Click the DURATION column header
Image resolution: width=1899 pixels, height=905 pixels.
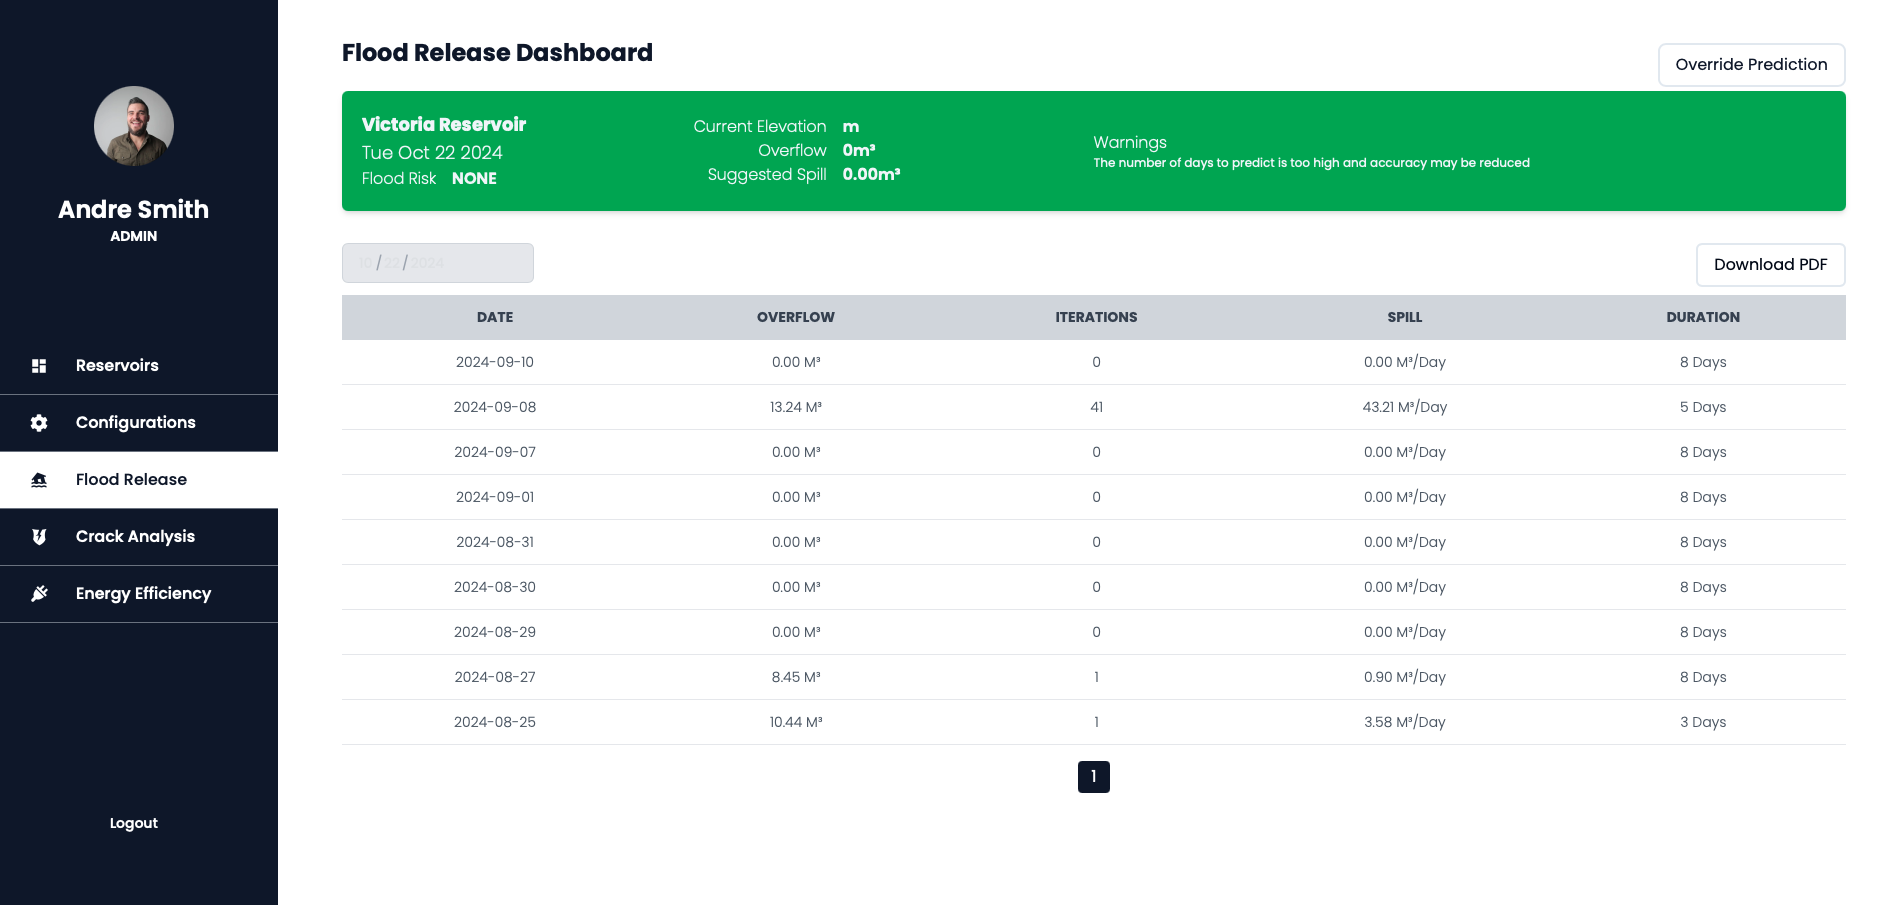pyautogui.click(x=1703, y=317)
